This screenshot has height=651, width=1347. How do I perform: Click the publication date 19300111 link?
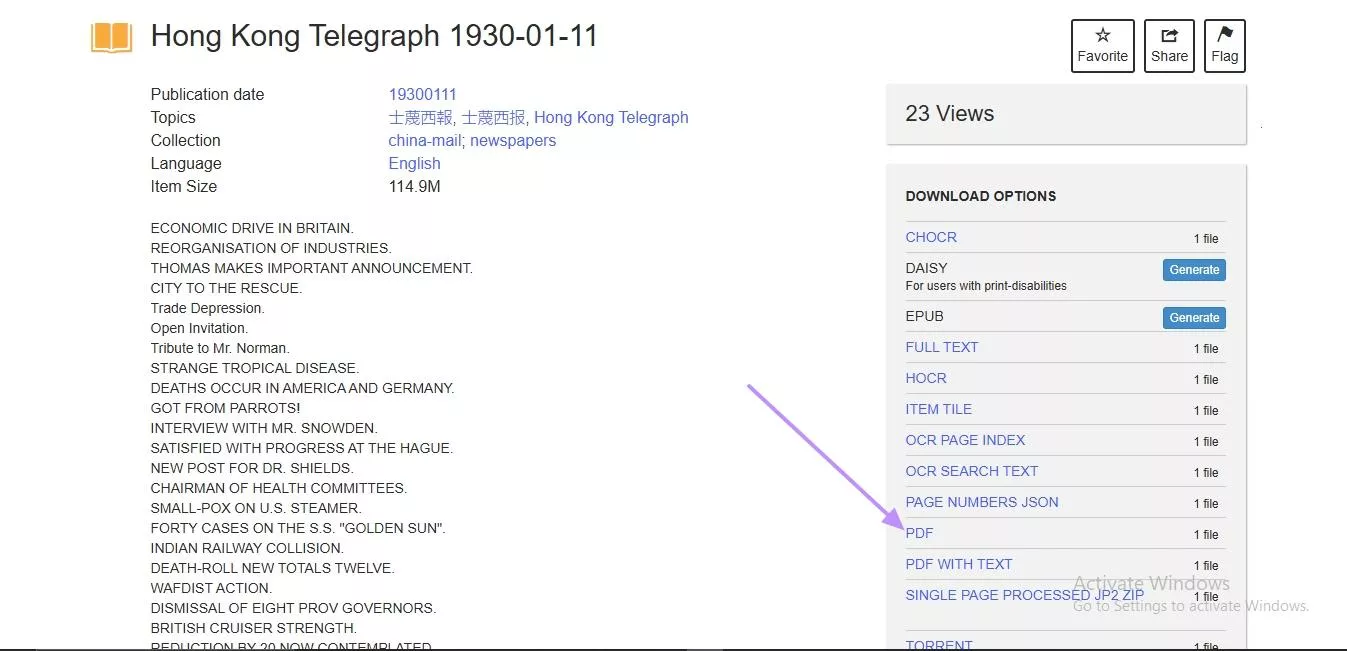click(x=422, y=94)
